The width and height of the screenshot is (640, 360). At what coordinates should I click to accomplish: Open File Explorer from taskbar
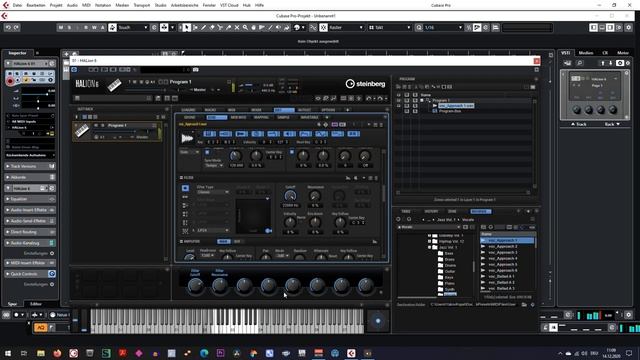(x=41, y=353)
